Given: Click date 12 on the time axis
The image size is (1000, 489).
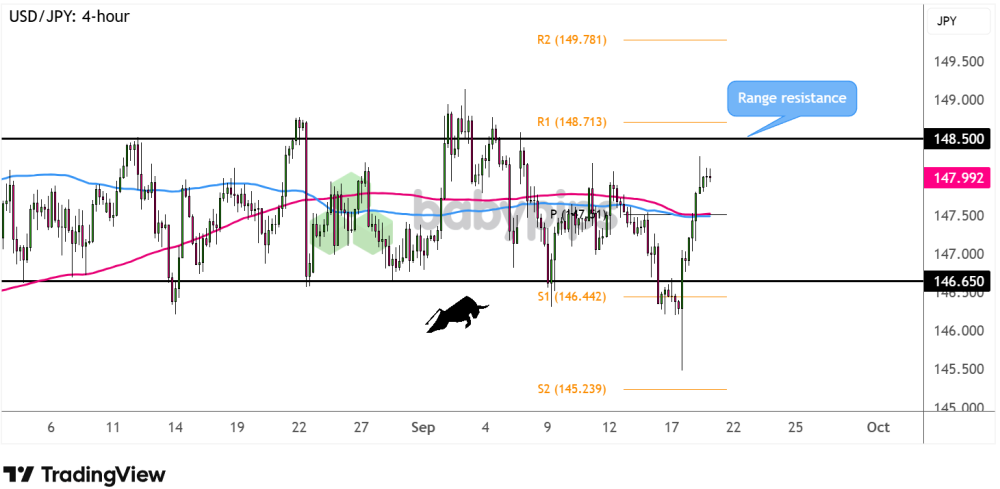Looking at the screenshot, I should coord(610,427).
